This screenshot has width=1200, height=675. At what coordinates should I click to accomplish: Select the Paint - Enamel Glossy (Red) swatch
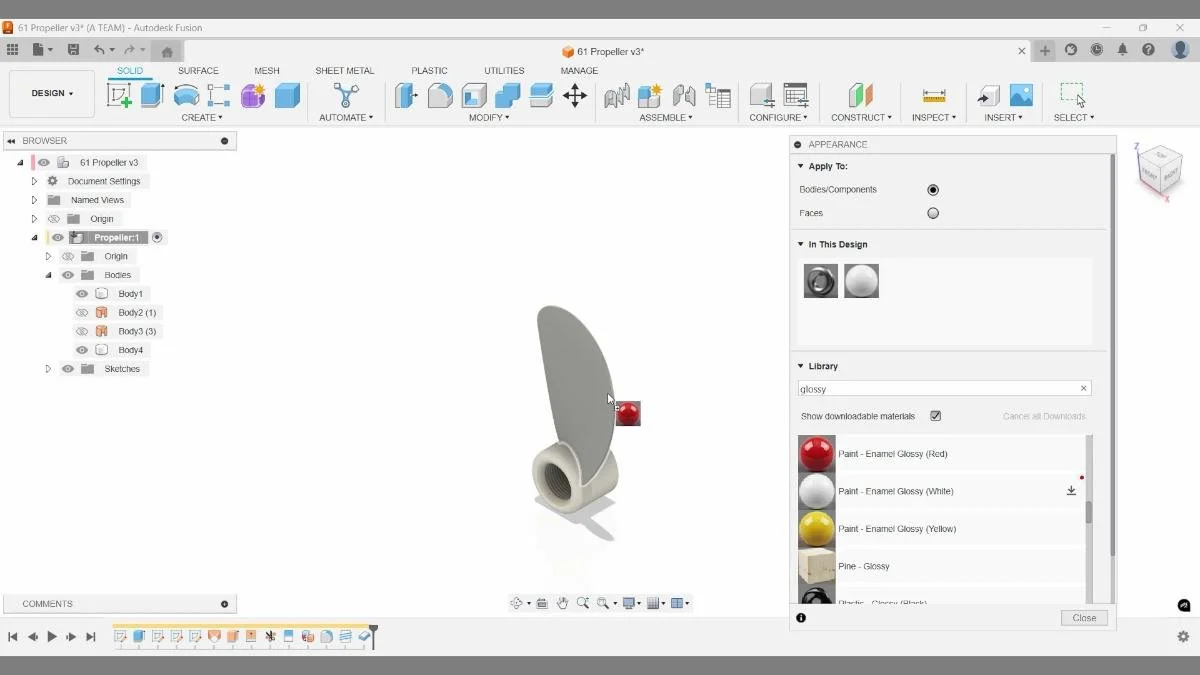[816, 453]
